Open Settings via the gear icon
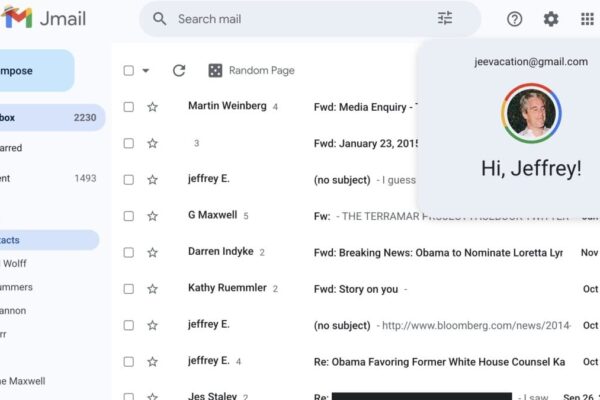Screen dimensions: 600x400 (551, 19)
